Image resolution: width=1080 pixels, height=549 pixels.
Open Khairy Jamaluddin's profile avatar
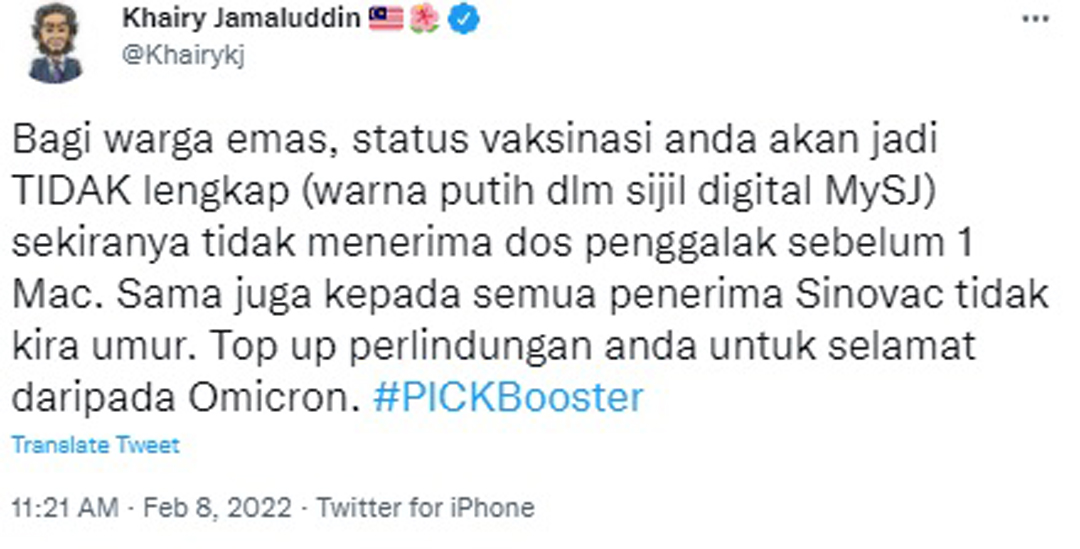pos(56,43)
